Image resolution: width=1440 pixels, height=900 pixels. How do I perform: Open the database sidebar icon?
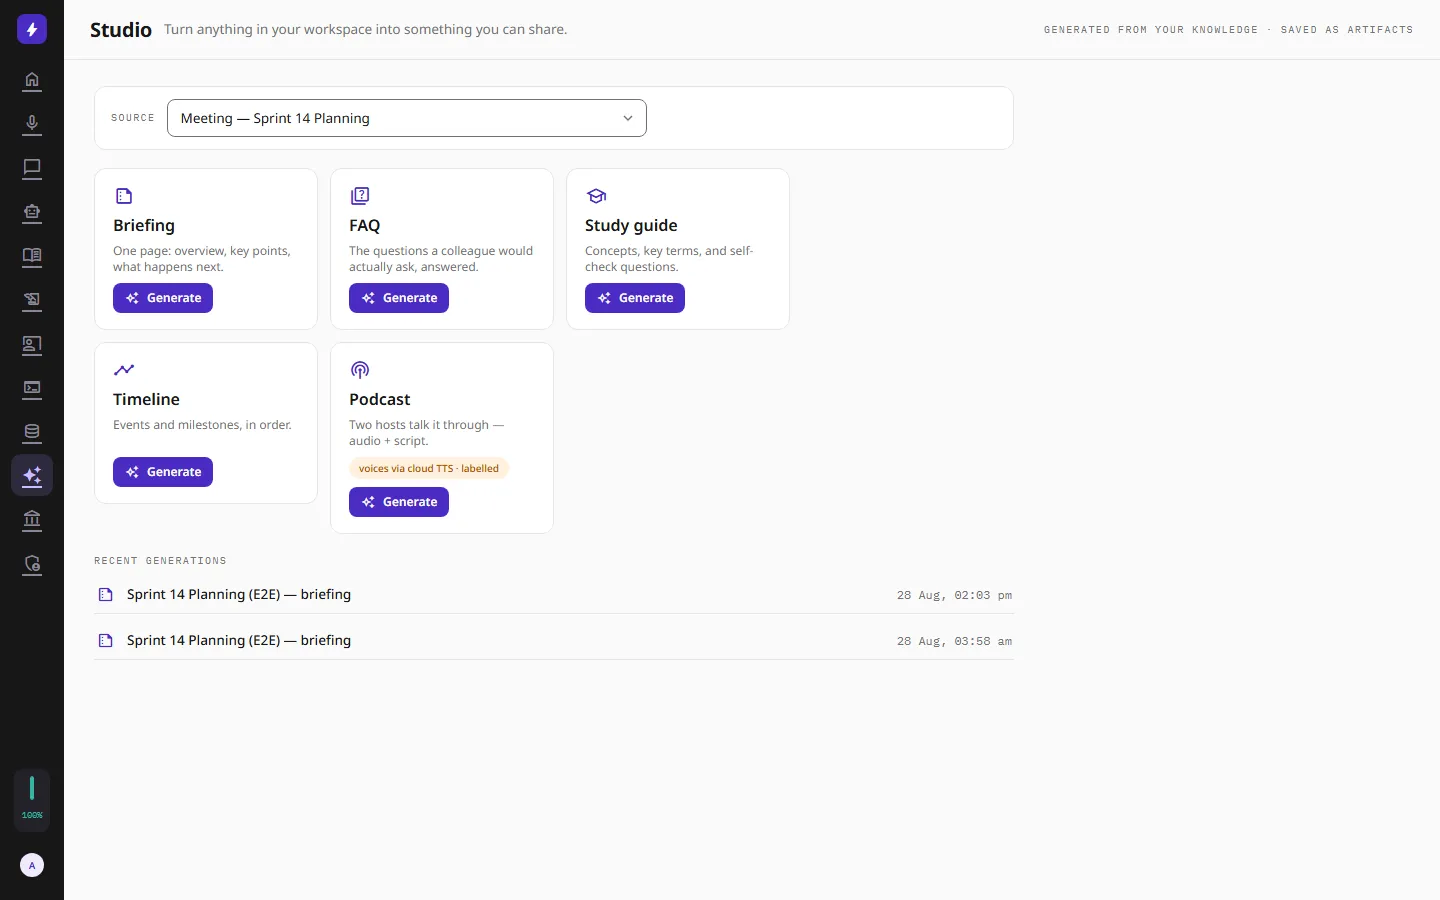coord(32,432)
